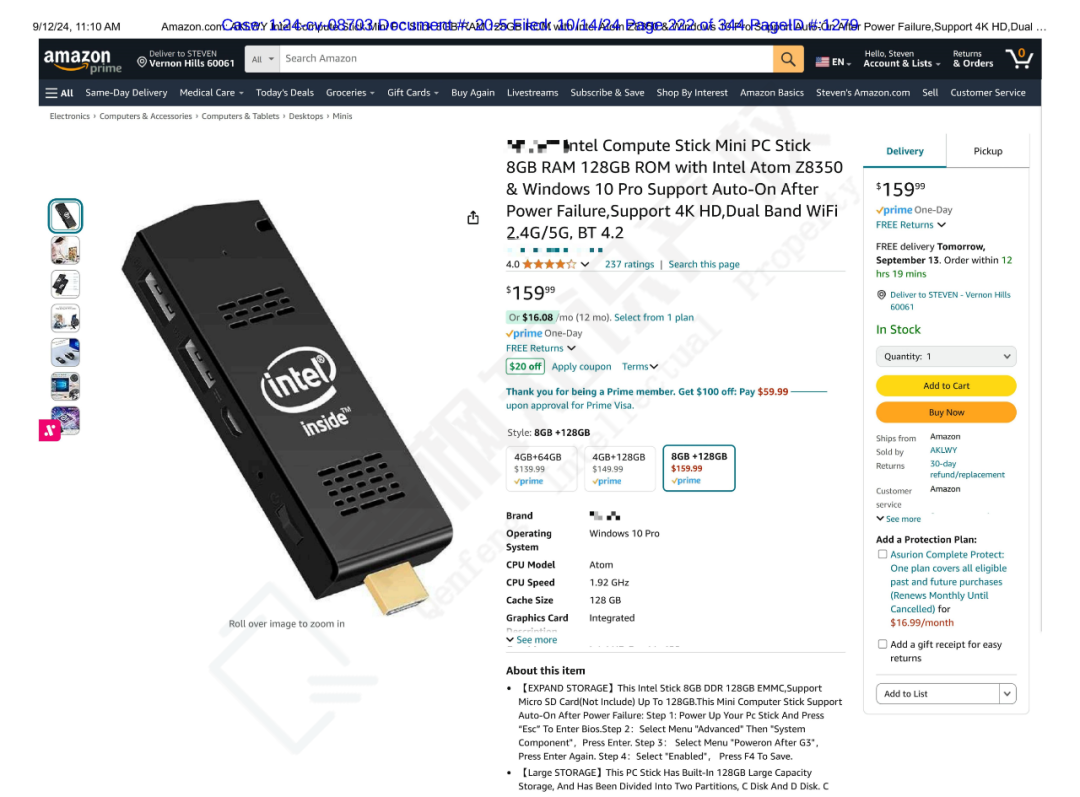Viewport: 1080px width, 797px height.
Task: Open Today's Deals in navigation bar
Action: click(284, 93)
